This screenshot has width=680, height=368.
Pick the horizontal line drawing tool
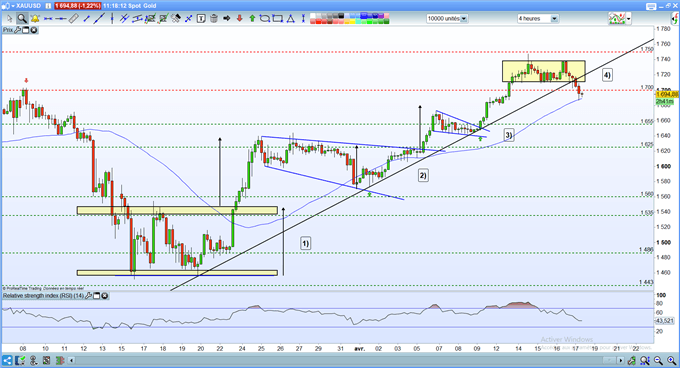pyautogui.click(x=61, y=19)
